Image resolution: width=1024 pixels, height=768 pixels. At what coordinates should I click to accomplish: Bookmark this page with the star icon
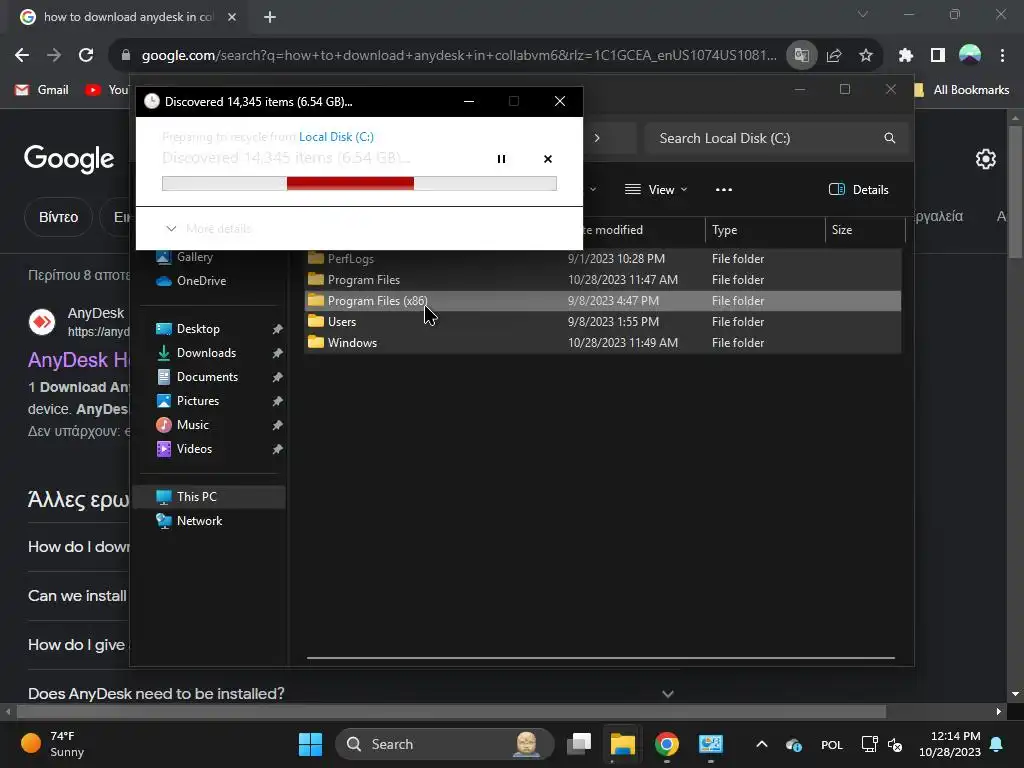(x=865, y=56)
